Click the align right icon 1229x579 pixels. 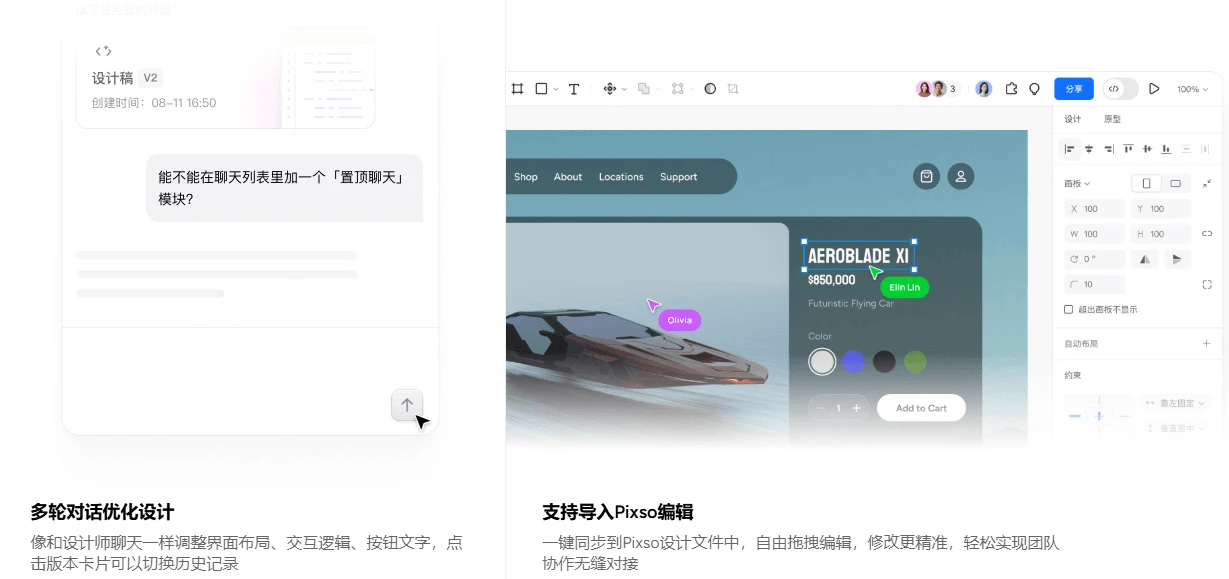point(1108,149)
